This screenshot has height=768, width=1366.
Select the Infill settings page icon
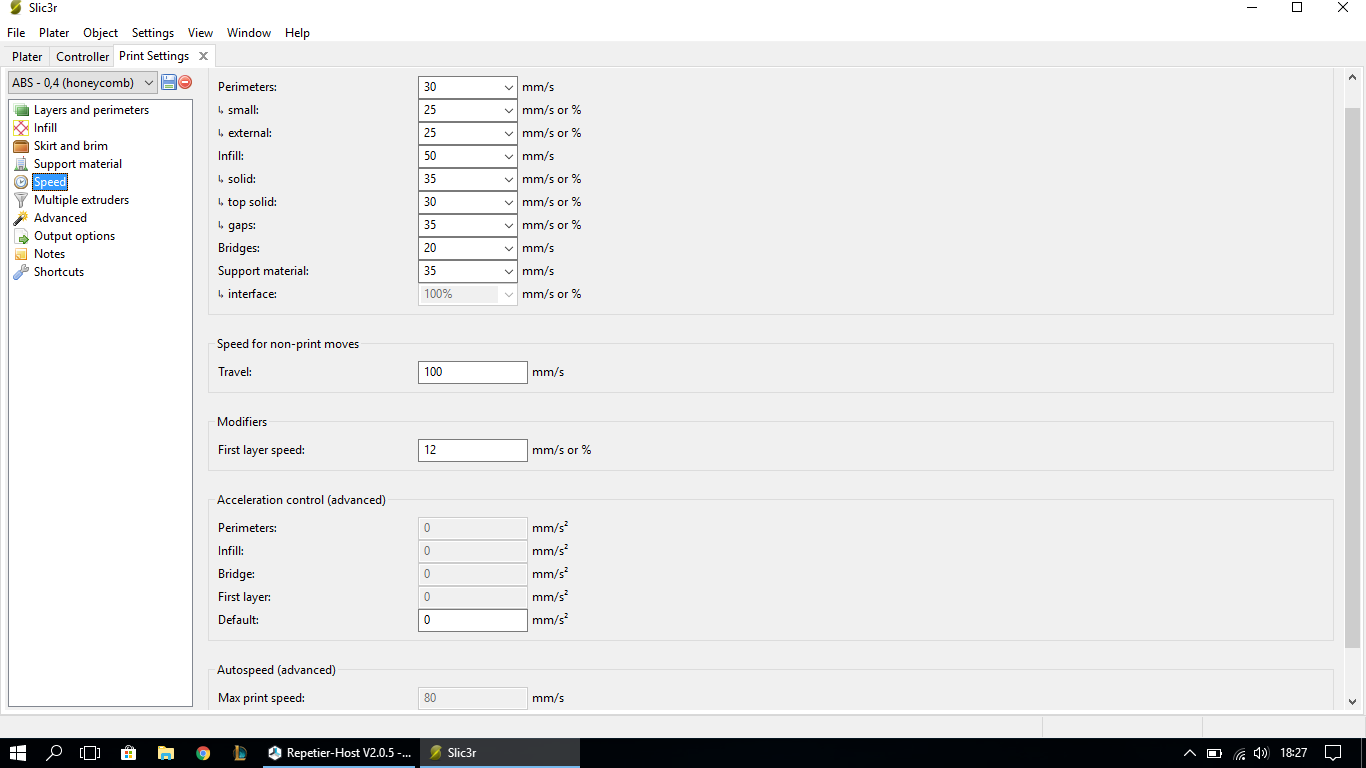coord(21,128)
